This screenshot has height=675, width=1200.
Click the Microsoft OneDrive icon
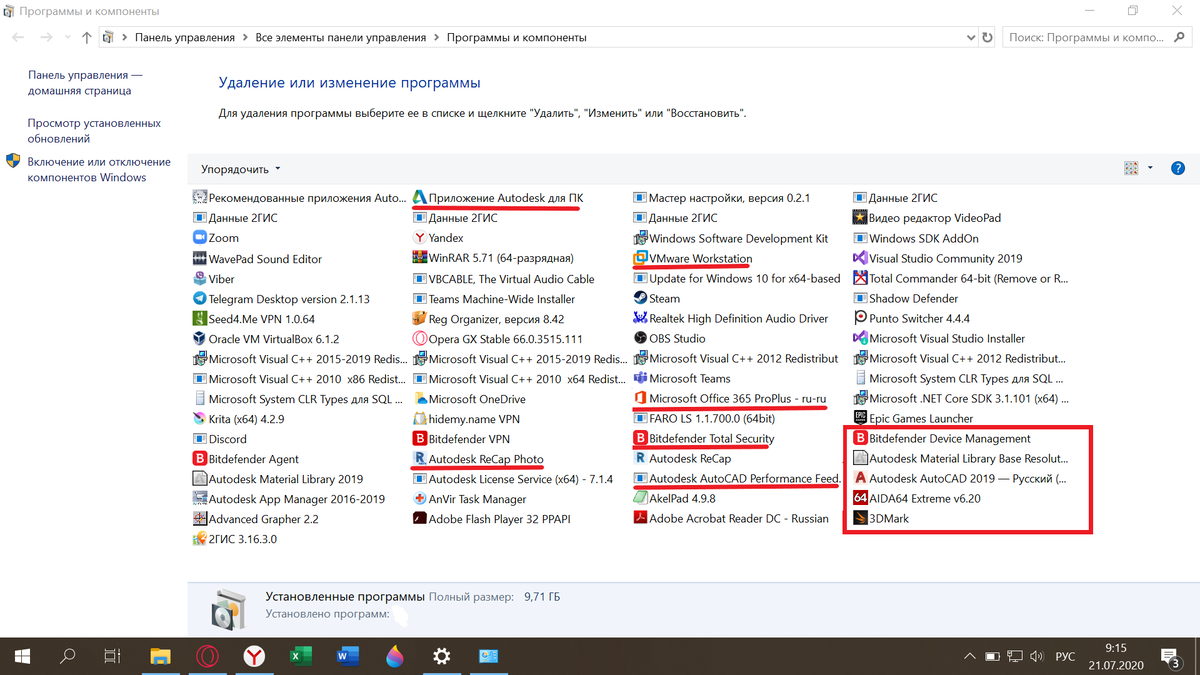[x=420, y=399]
